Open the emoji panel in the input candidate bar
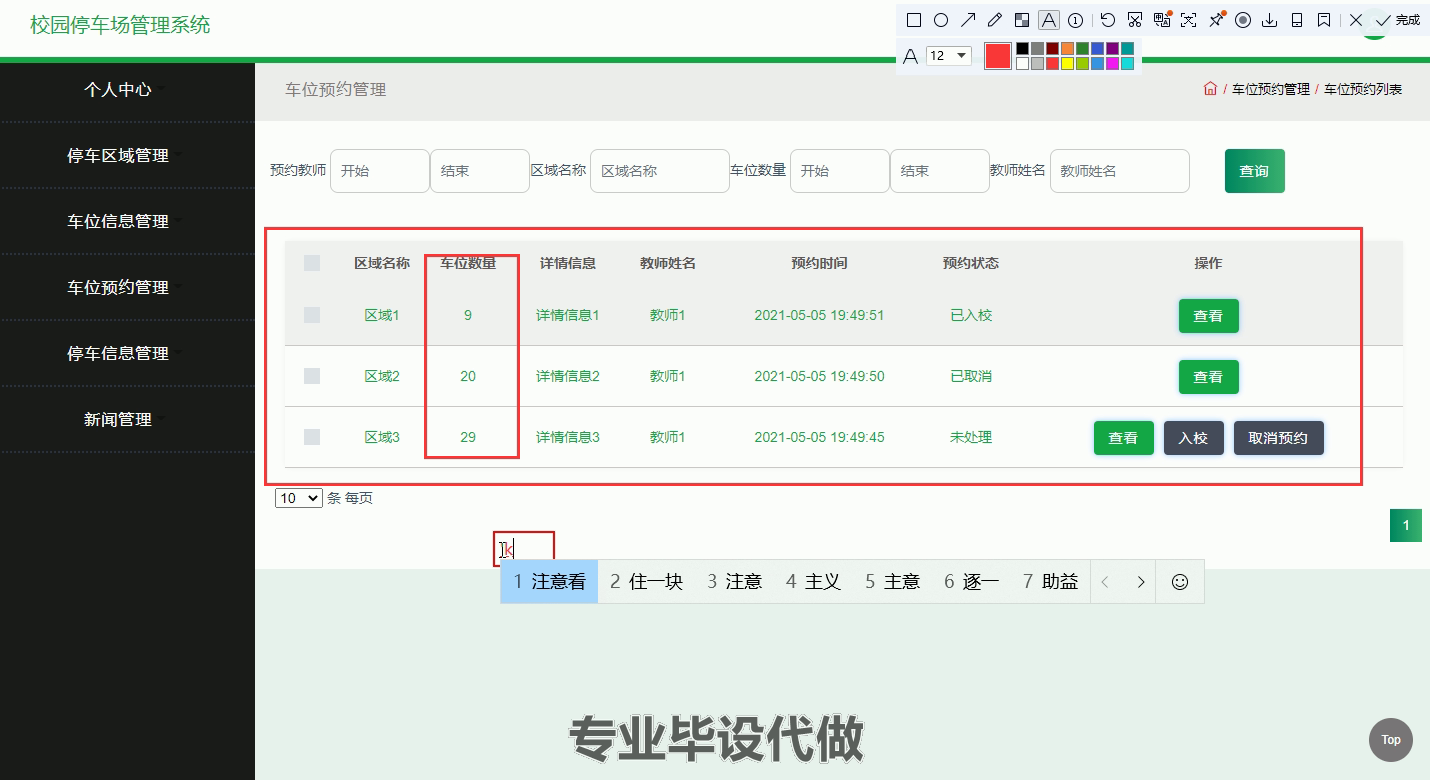1430x780 pixels. 1180,581
